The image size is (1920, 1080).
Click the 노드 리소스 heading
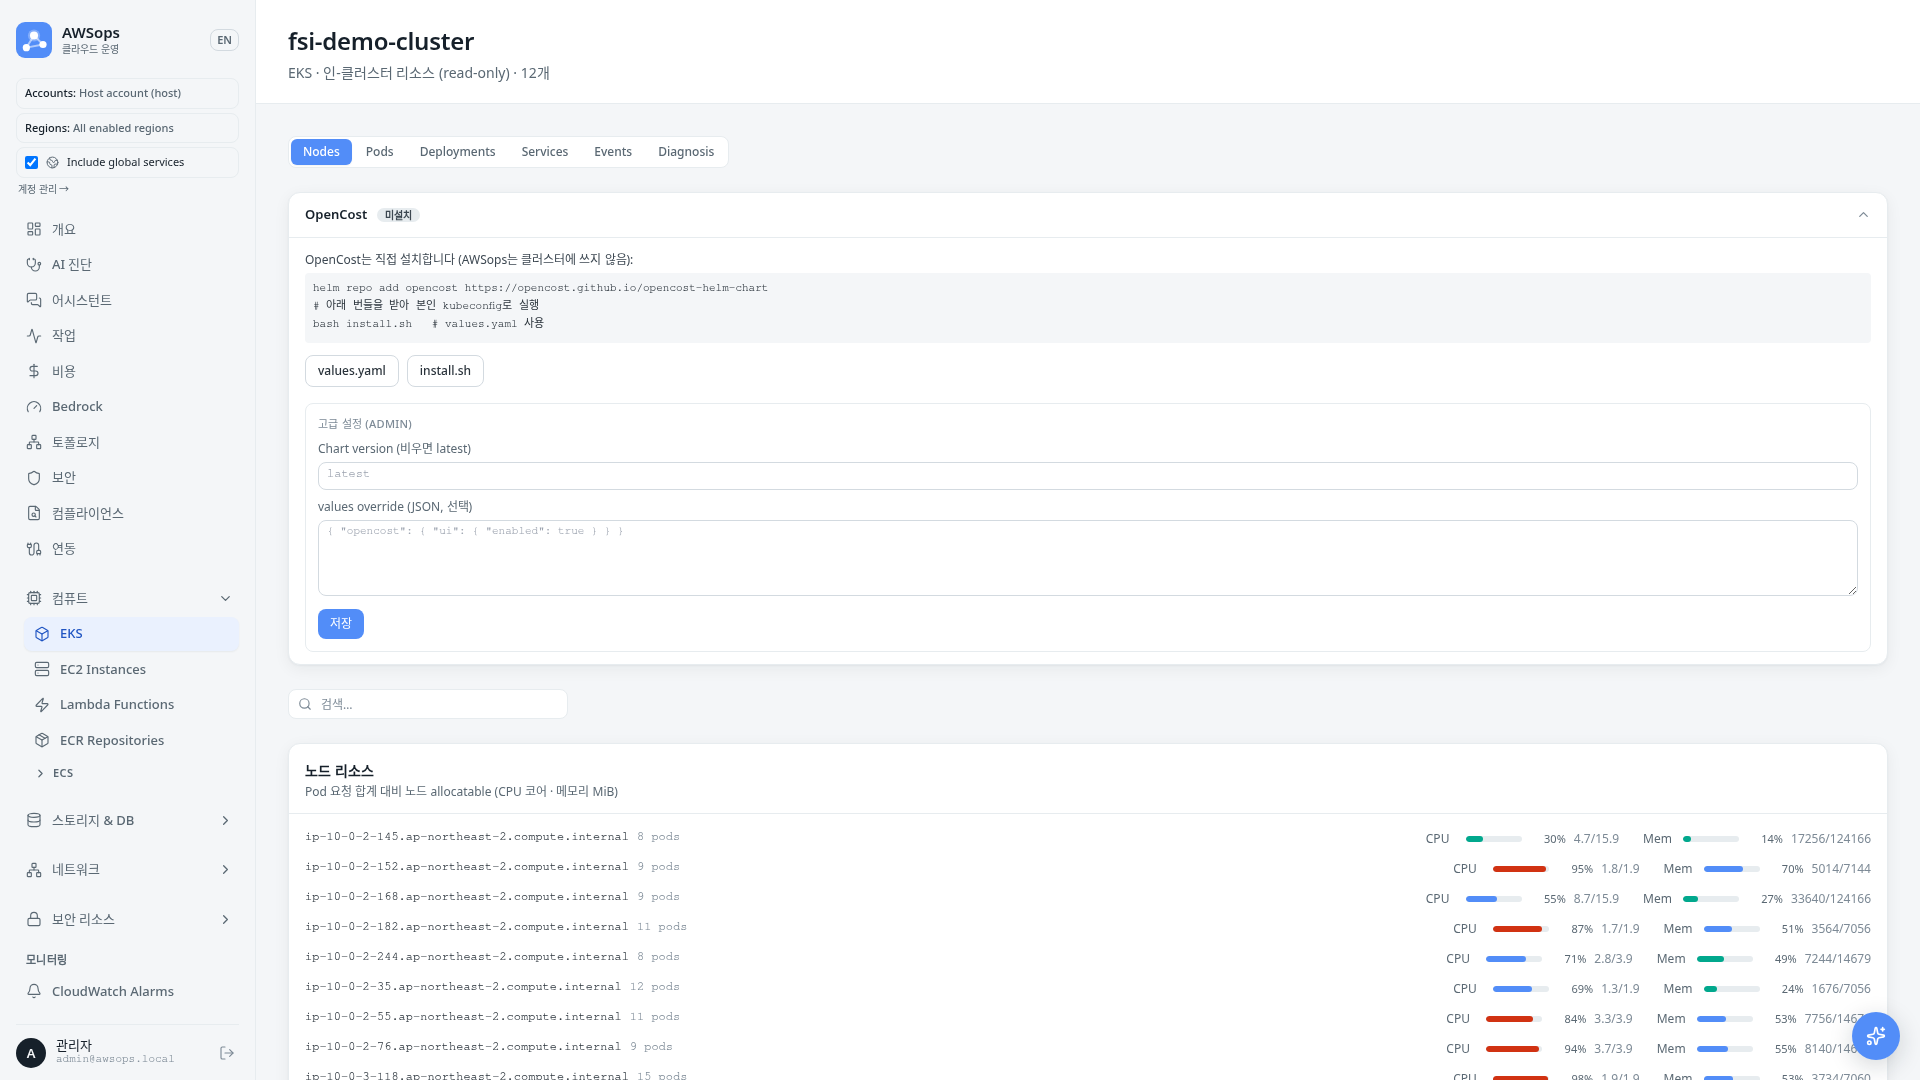339,771
